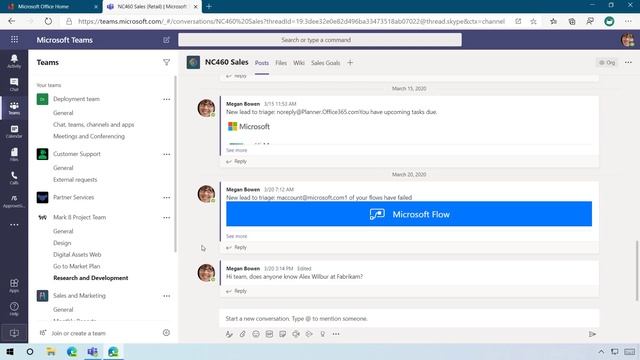Viewport: 640px width, 360px height.
Task: Open the user profile picture menu
Action: pyautogui.click(x=628, y=40)
